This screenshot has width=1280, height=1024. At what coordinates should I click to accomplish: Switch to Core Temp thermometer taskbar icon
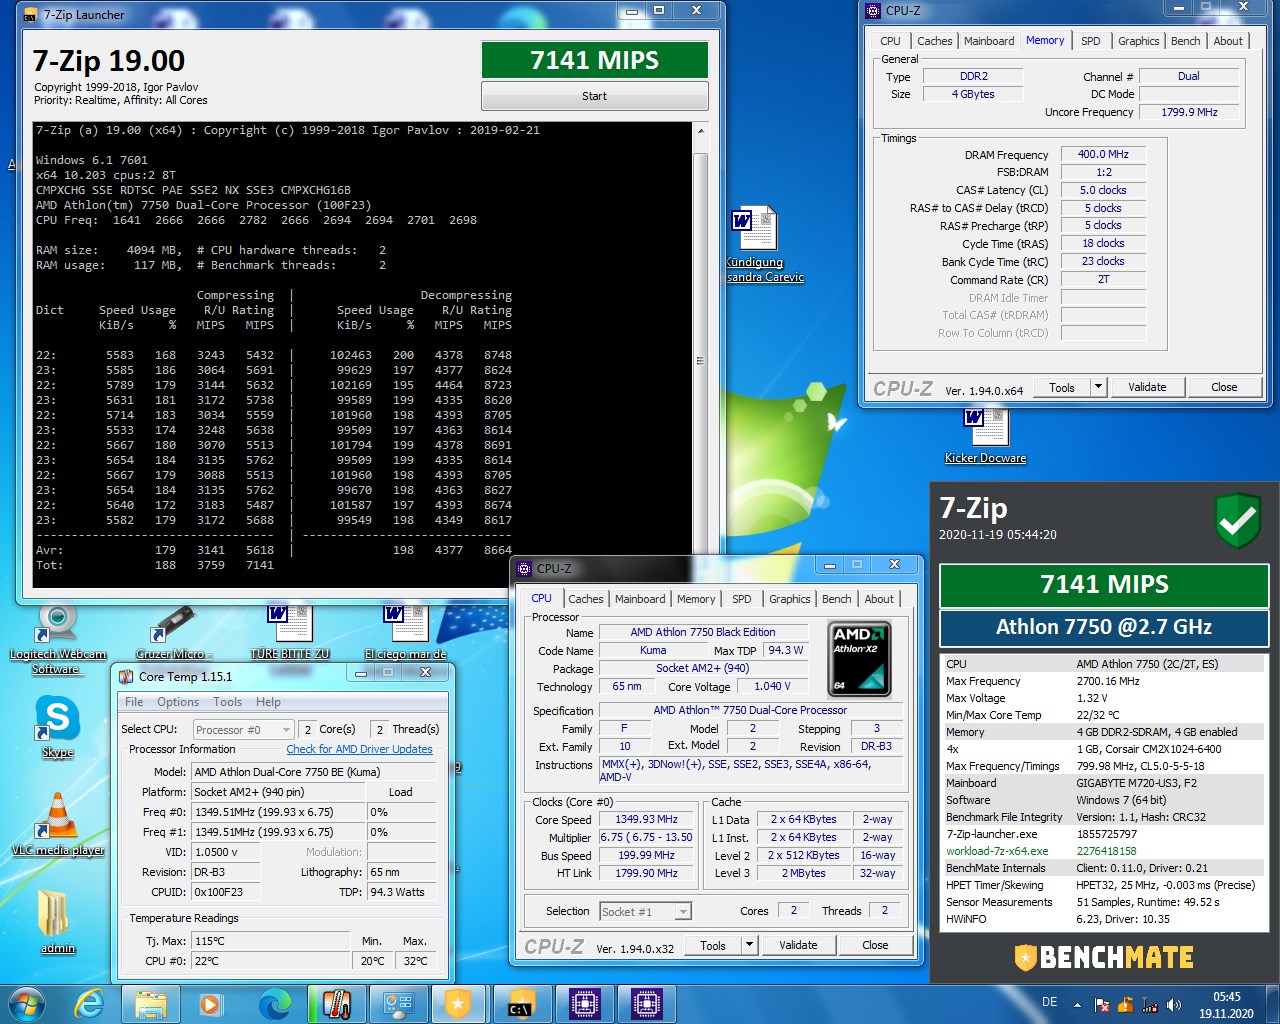coord(337,1003)
